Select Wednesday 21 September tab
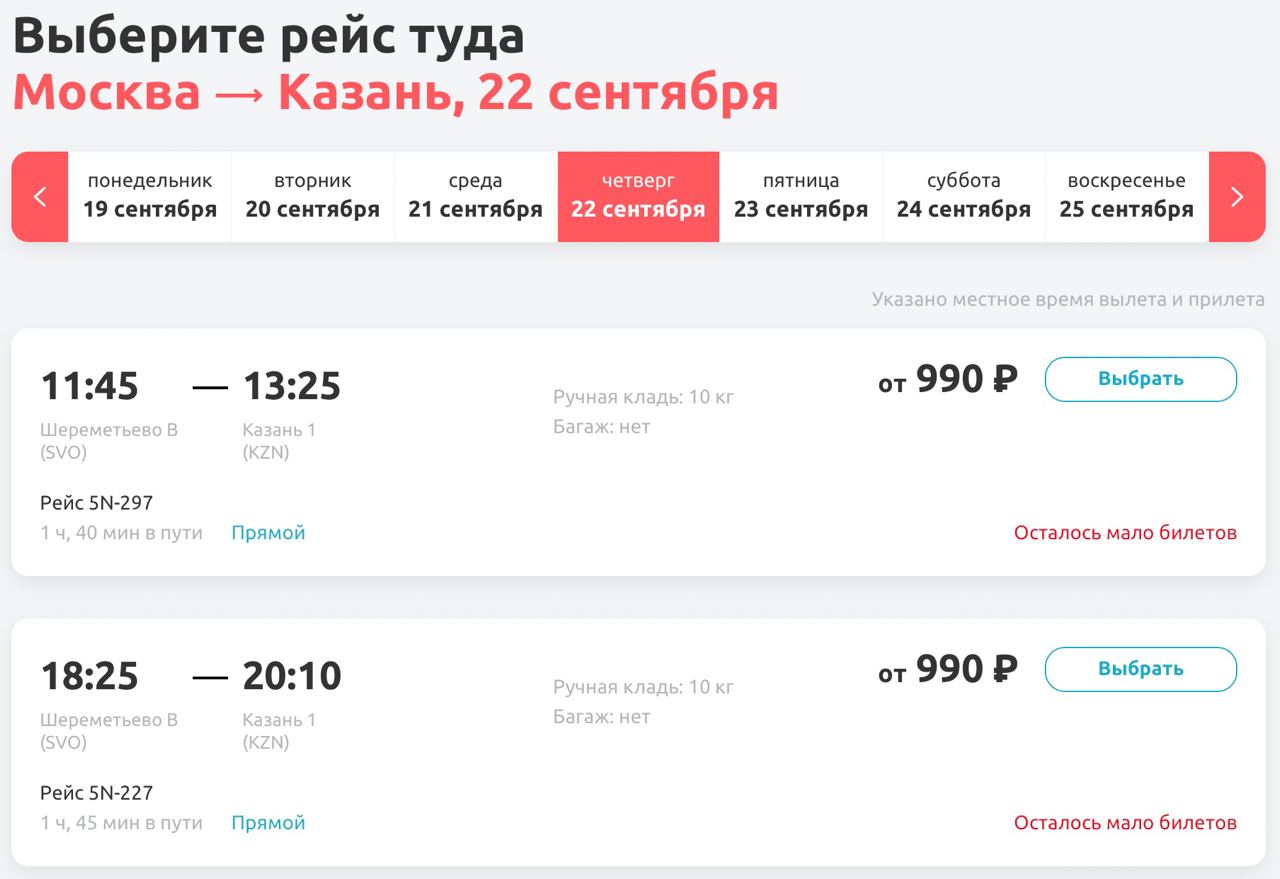1280x879 pixels. pos(476,197)
